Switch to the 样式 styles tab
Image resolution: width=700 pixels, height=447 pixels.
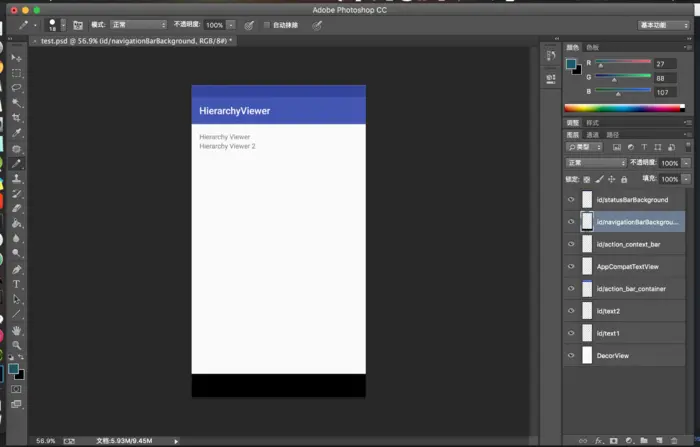[592, 123]
